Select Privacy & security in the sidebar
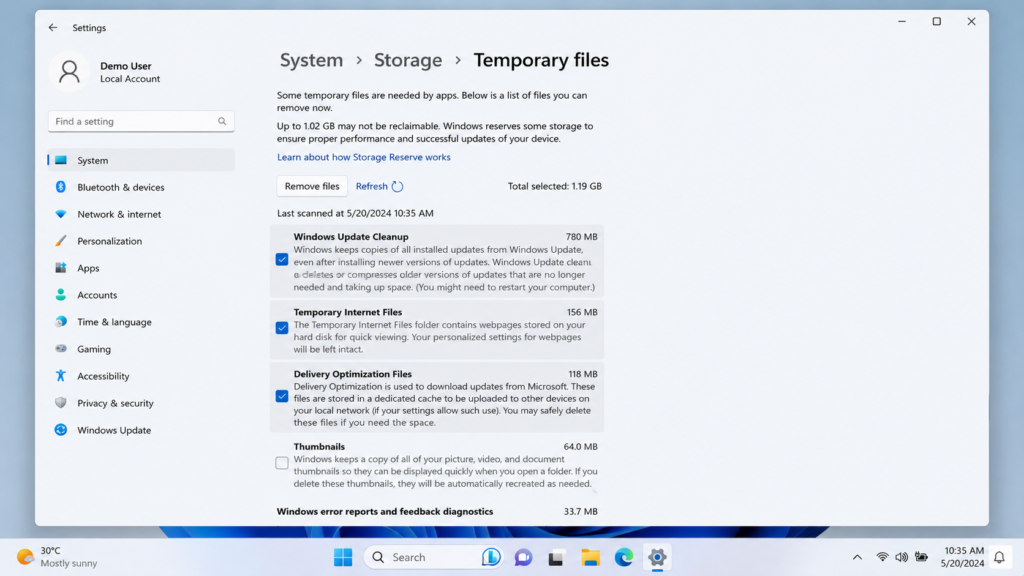 coord(141,403)
